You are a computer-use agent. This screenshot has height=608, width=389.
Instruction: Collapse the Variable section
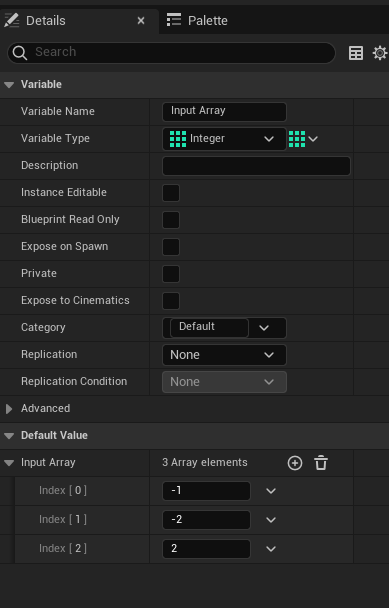coord(9,85)
